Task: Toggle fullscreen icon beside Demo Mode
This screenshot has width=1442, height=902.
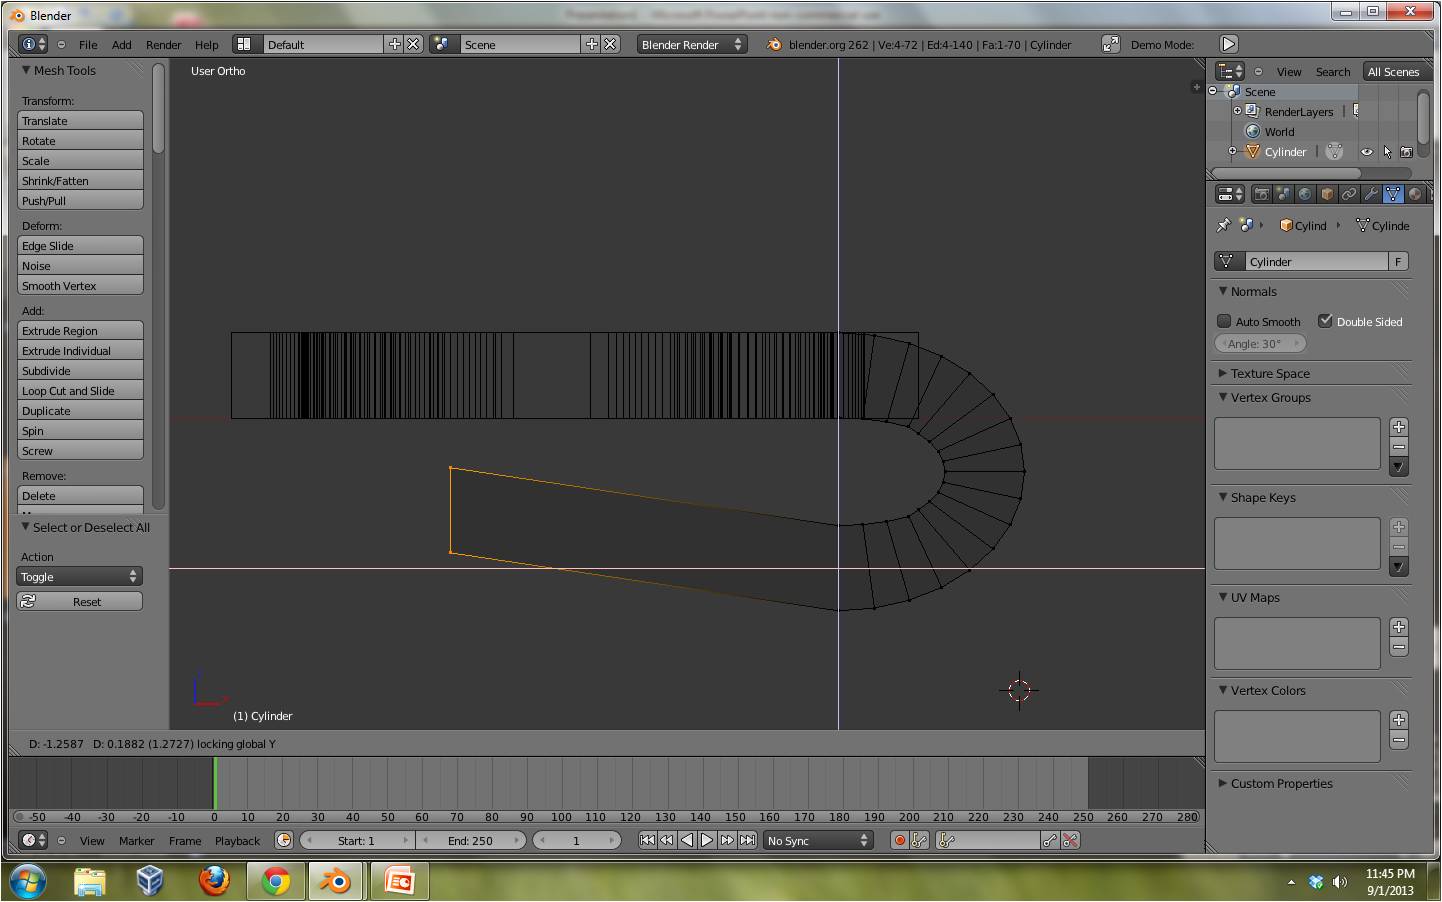Action: pyautogui.click(x=1111, y=44)
